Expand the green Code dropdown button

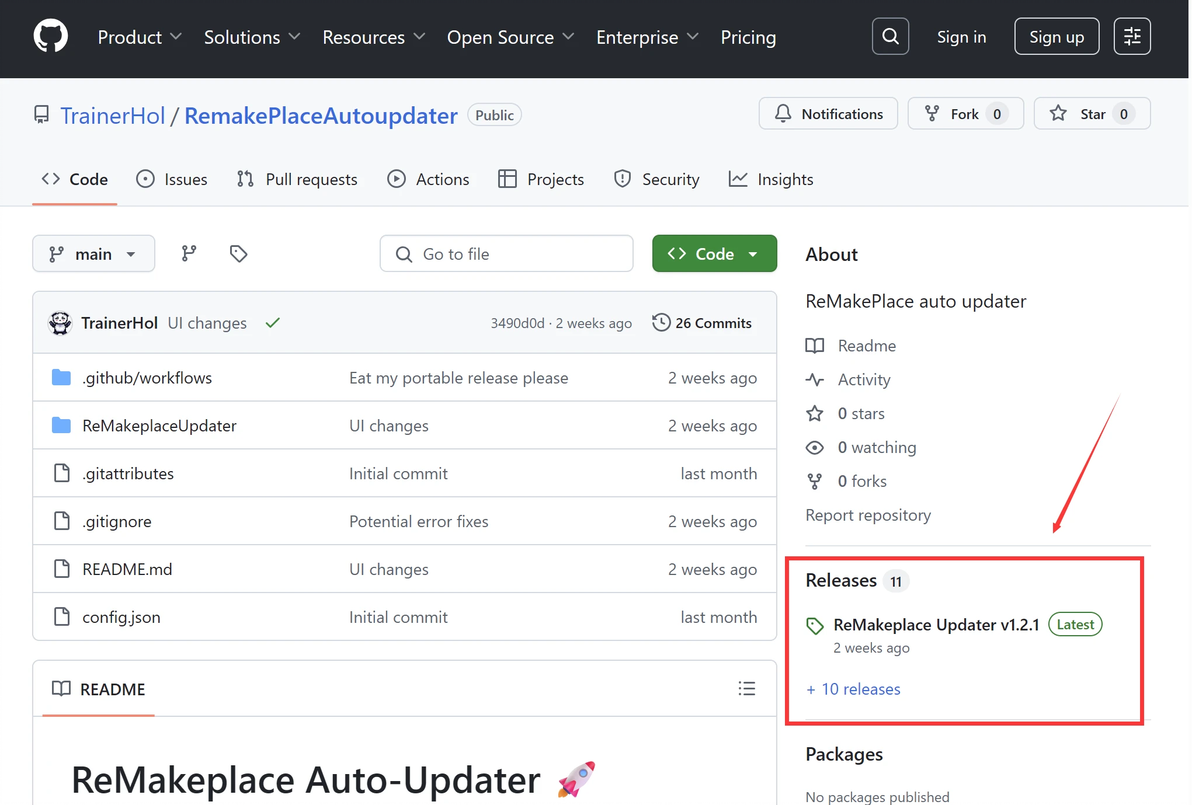(x=714, y=254)
